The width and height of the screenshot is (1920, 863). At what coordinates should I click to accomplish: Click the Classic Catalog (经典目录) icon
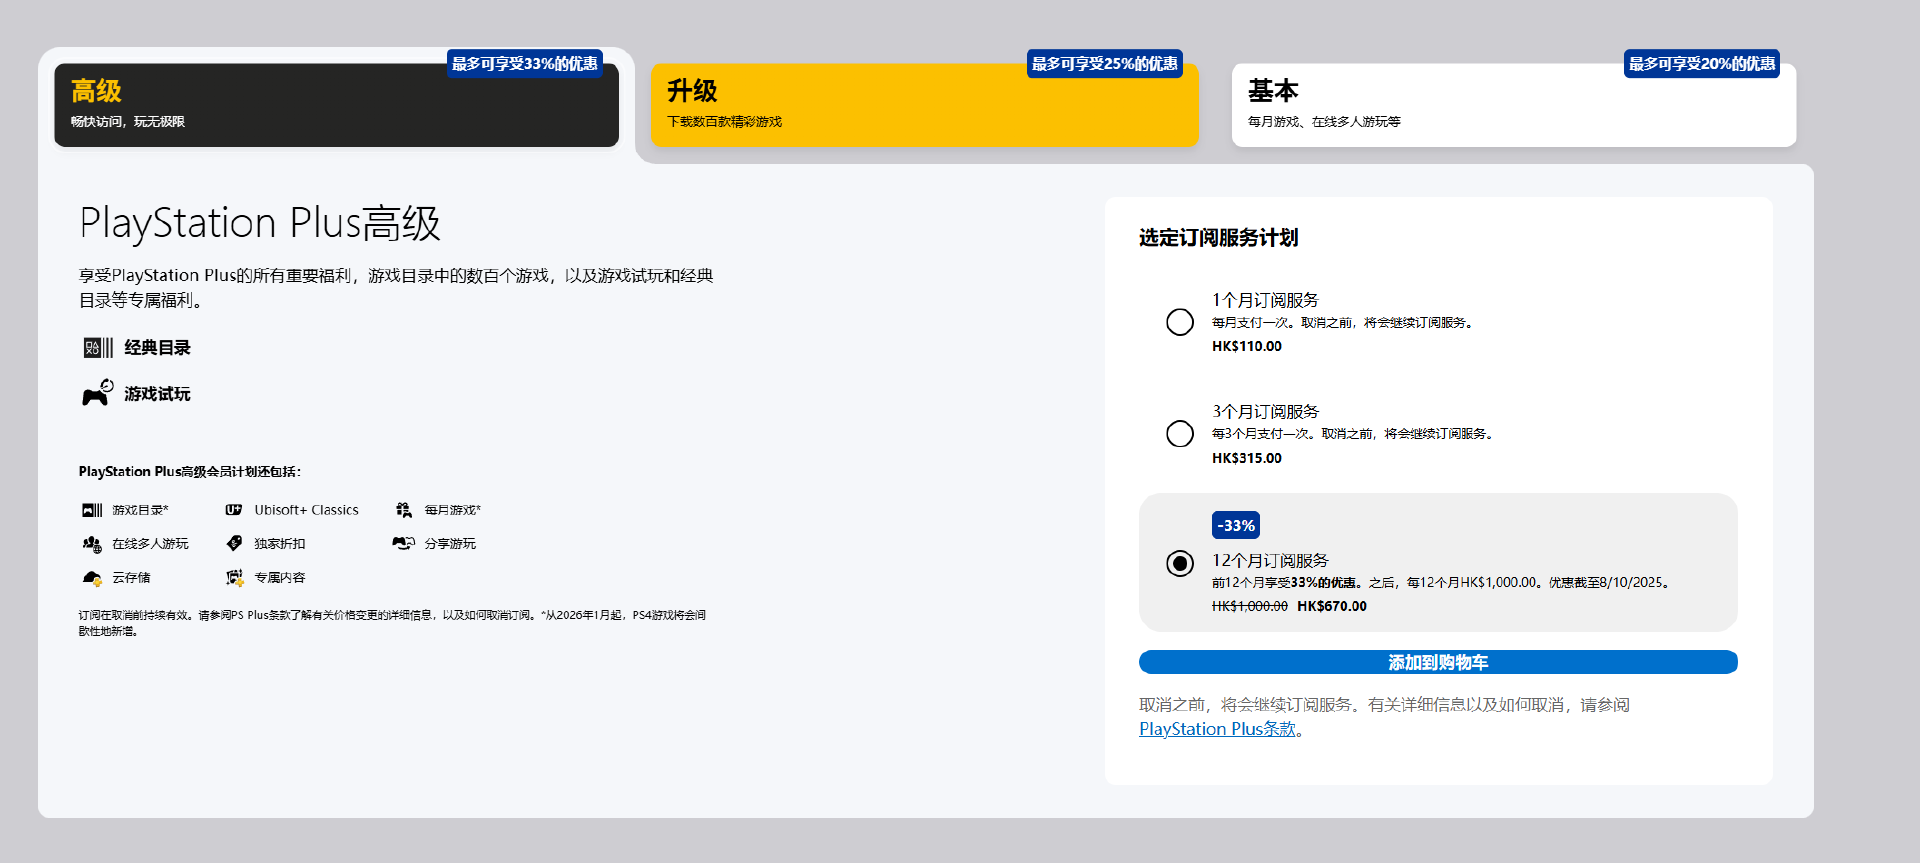[x=97, y=348]
